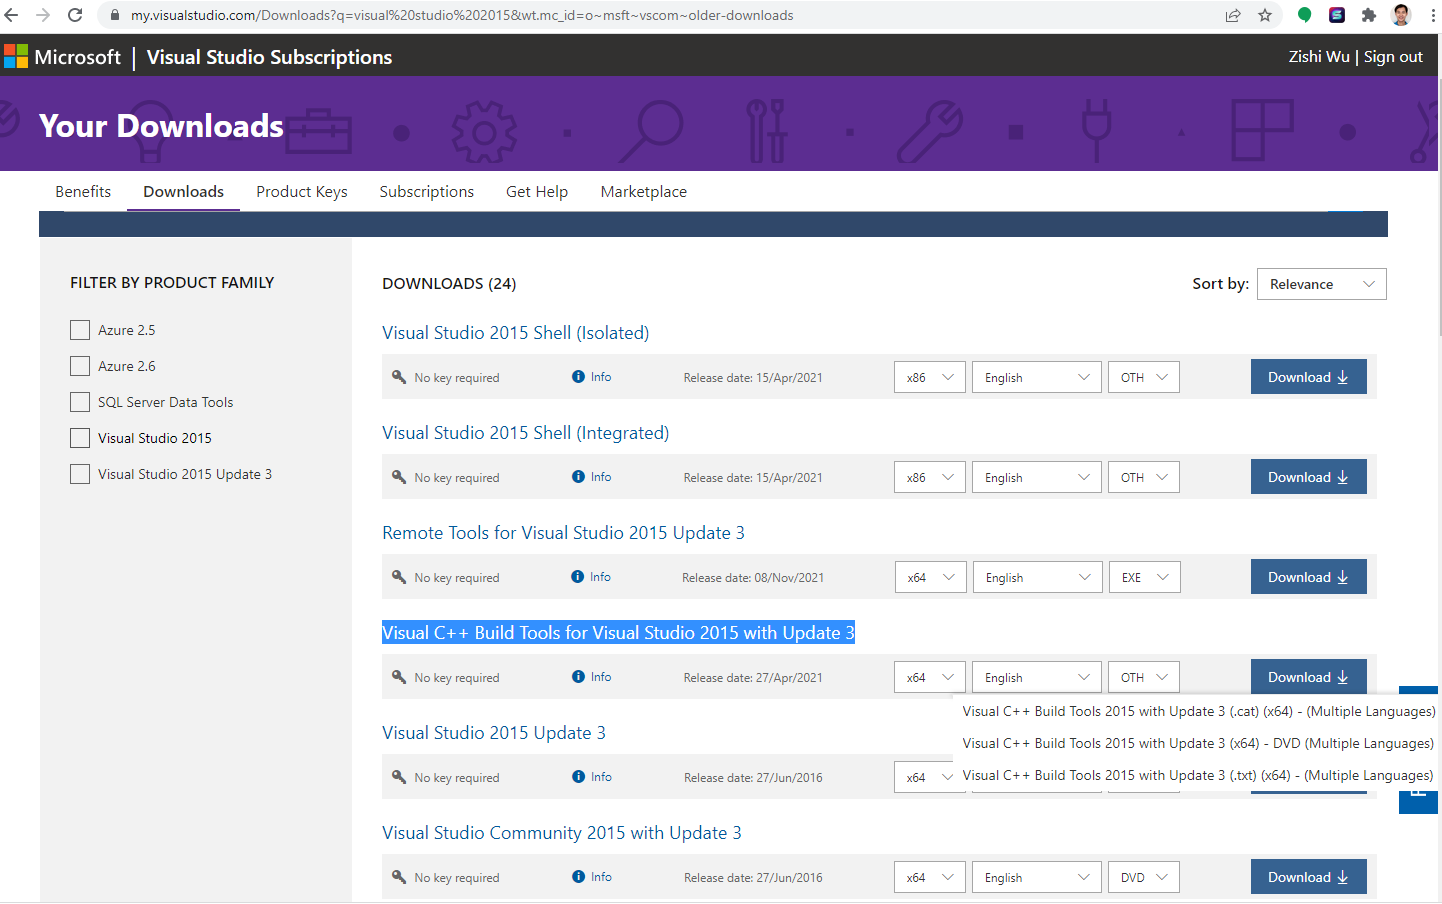Open EXE file type dropdown for Remote Tools

pyautogui.click(x=1145, y=577)
